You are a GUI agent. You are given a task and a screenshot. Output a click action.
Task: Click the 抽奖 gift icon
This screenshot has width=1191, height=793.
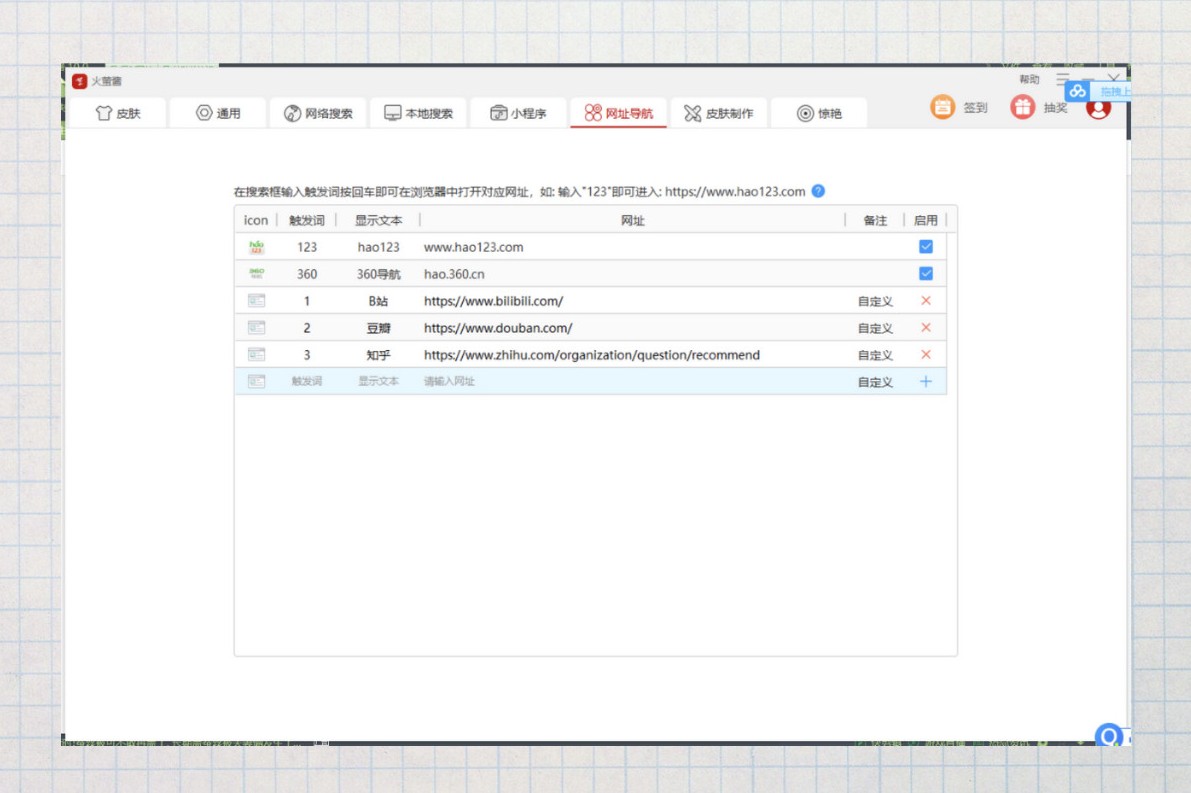[1022, 107]
